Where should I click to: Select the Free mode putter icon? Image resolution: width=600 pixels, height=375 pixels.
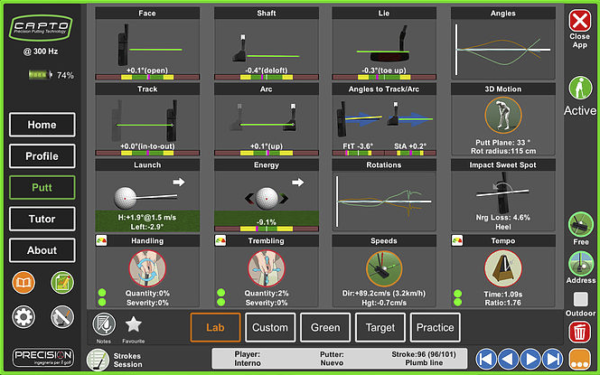pyautogui.click(x=580, y=224)
